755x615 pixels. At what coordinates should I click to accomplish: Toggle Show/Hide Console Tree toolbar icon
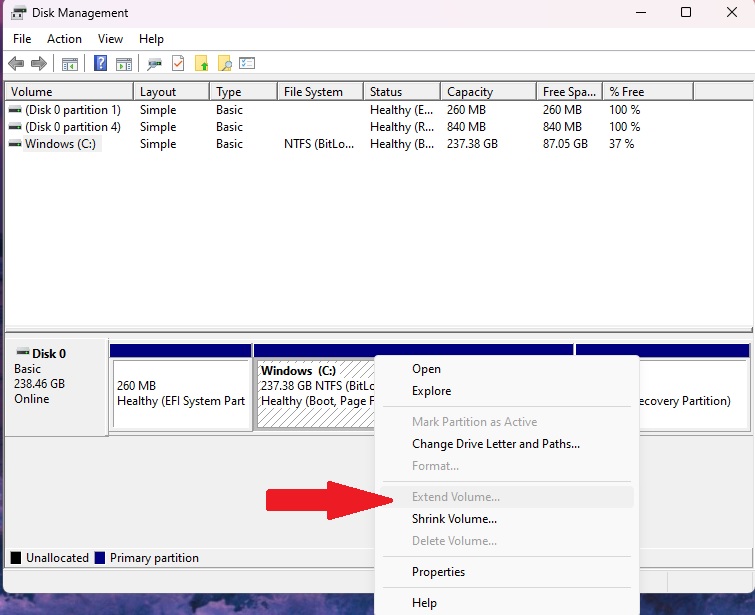pyautogui.click(x=70, y=64)
